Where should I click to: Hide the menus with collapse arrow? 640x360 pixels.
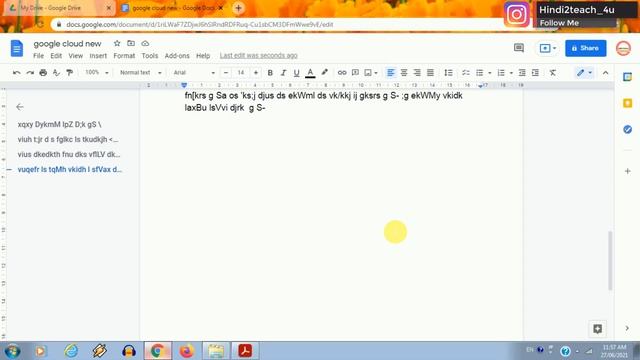click(605, 73)
